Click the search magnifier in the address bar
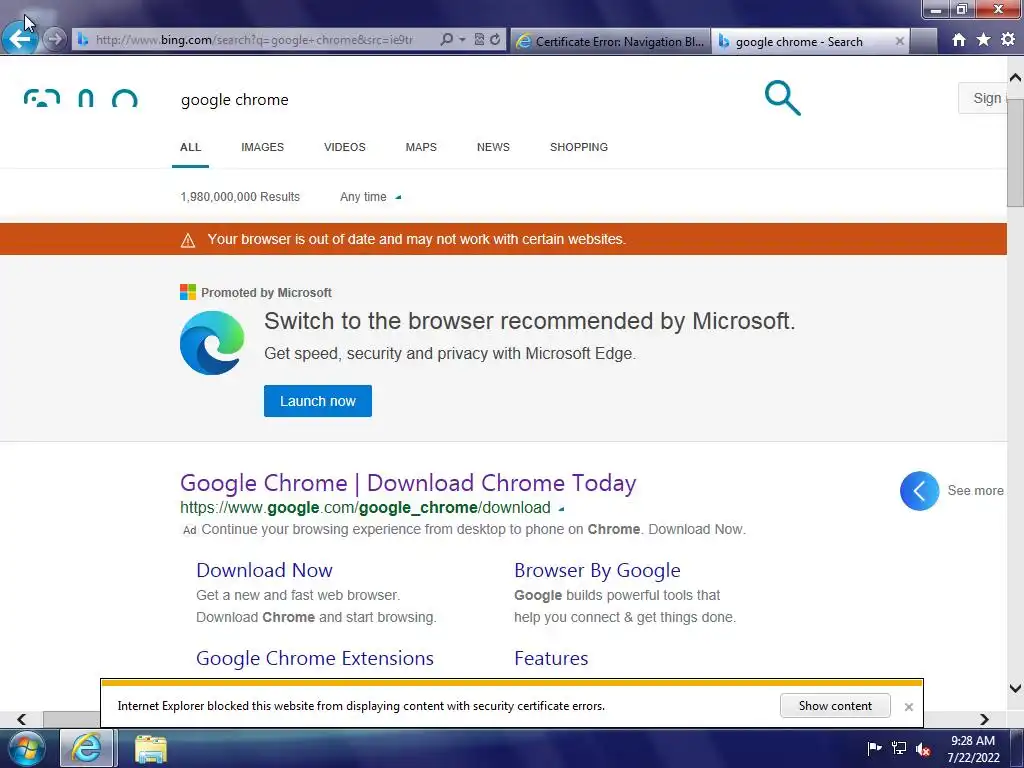 point(446,39)
